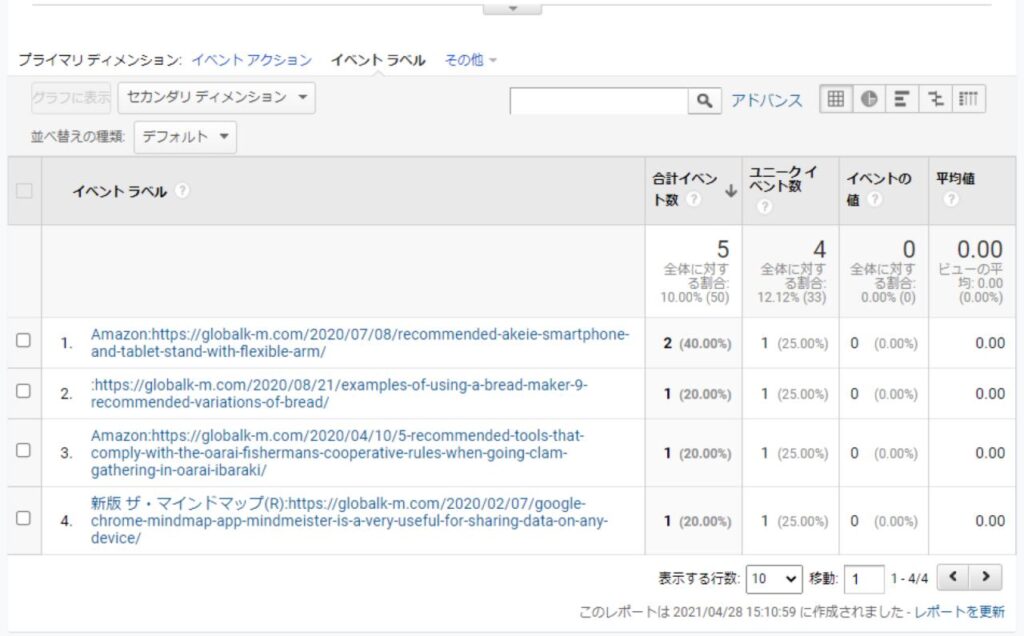Switch to イベント アクション dimension
This screenshot has width=1024, height=636.
coord(252,60)
